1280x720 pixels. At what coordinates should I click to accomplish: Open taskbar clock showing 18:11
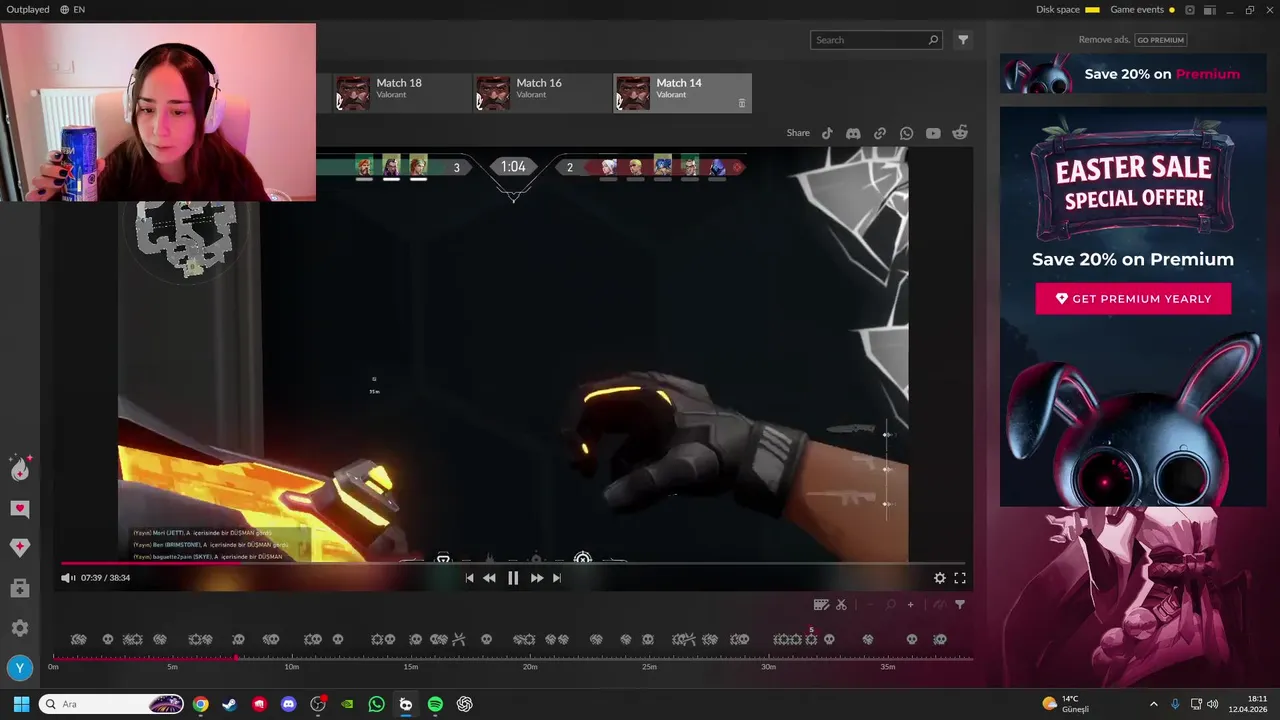(1248, 704)
